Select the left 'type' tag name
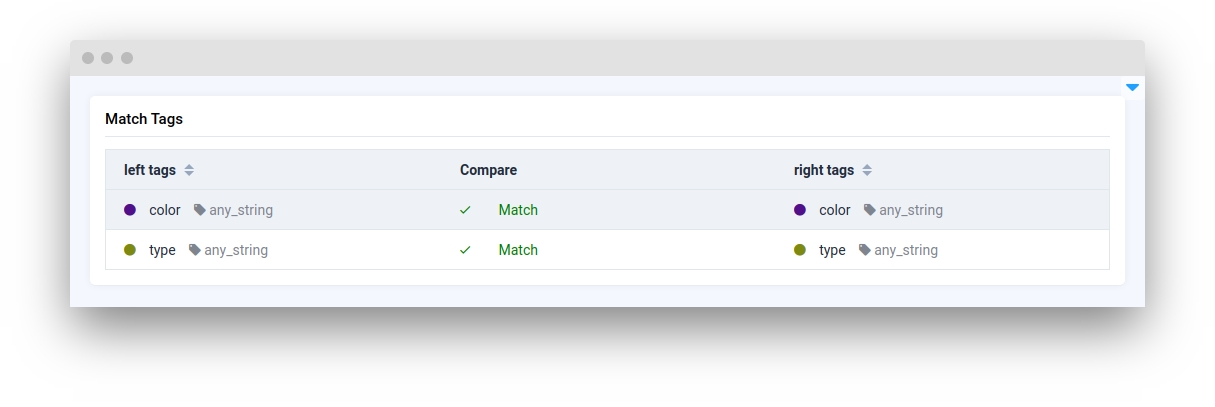This screenshot has height=407, width=1215. click(162, 250)
